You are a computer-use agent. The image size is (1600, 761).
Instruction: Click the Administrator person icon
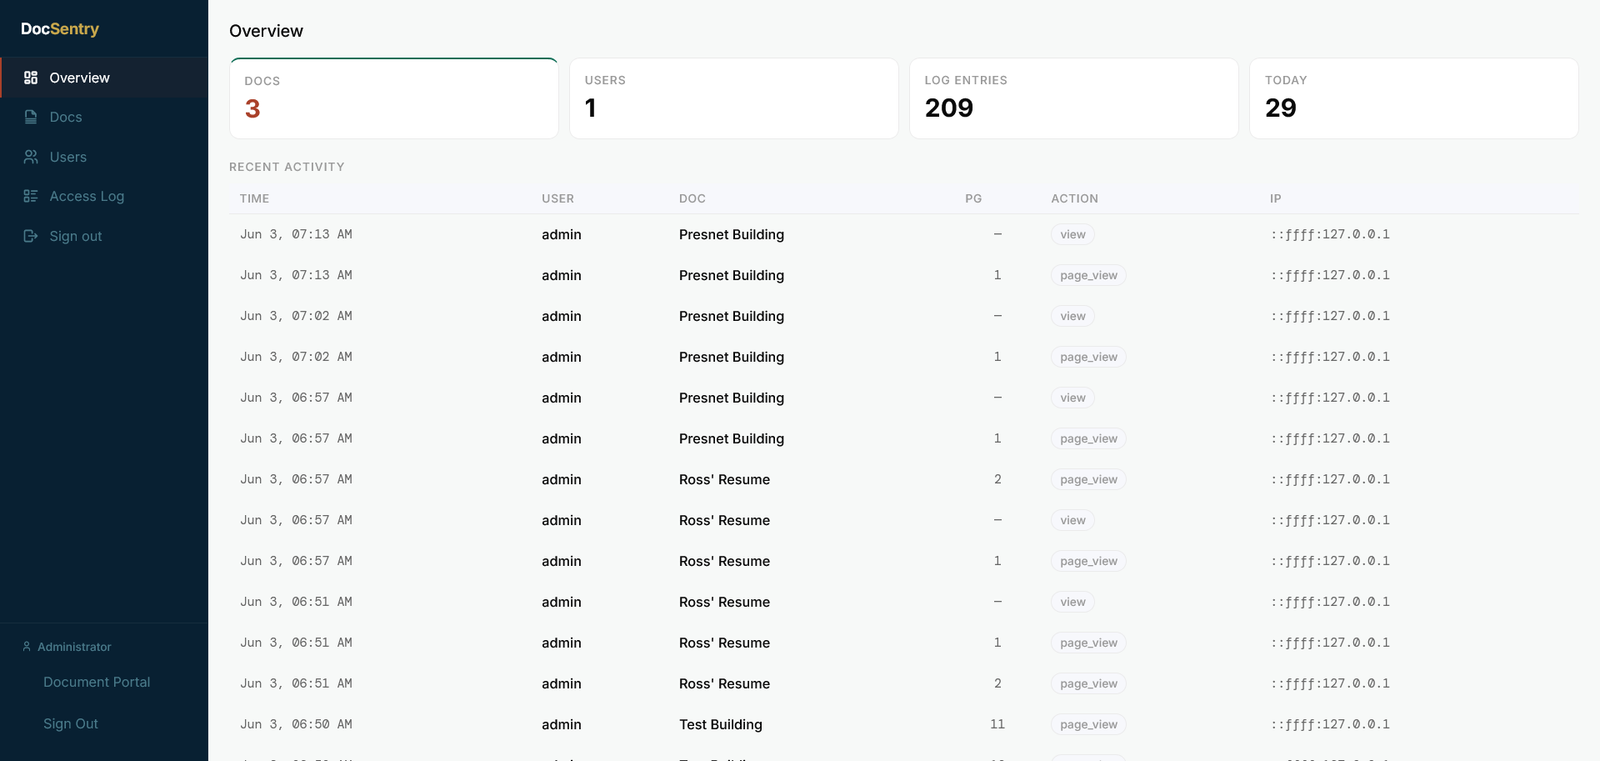27,647
